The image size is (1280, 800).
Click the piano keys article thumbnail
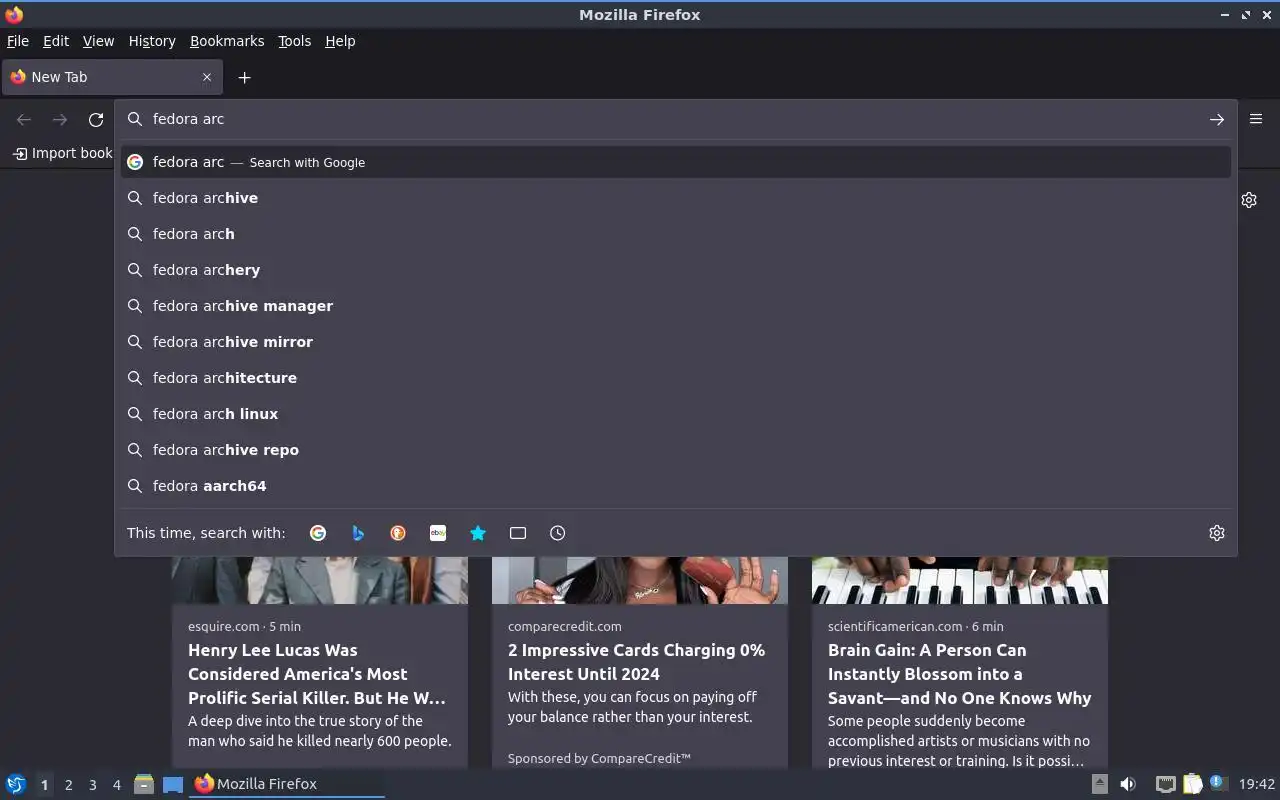coord(960,580)
